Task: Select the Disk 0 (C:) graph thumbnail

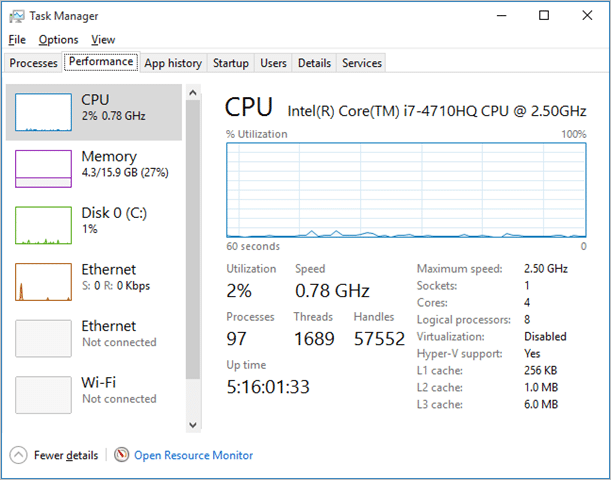Action: pyautogui.click(x=43, y=225)
